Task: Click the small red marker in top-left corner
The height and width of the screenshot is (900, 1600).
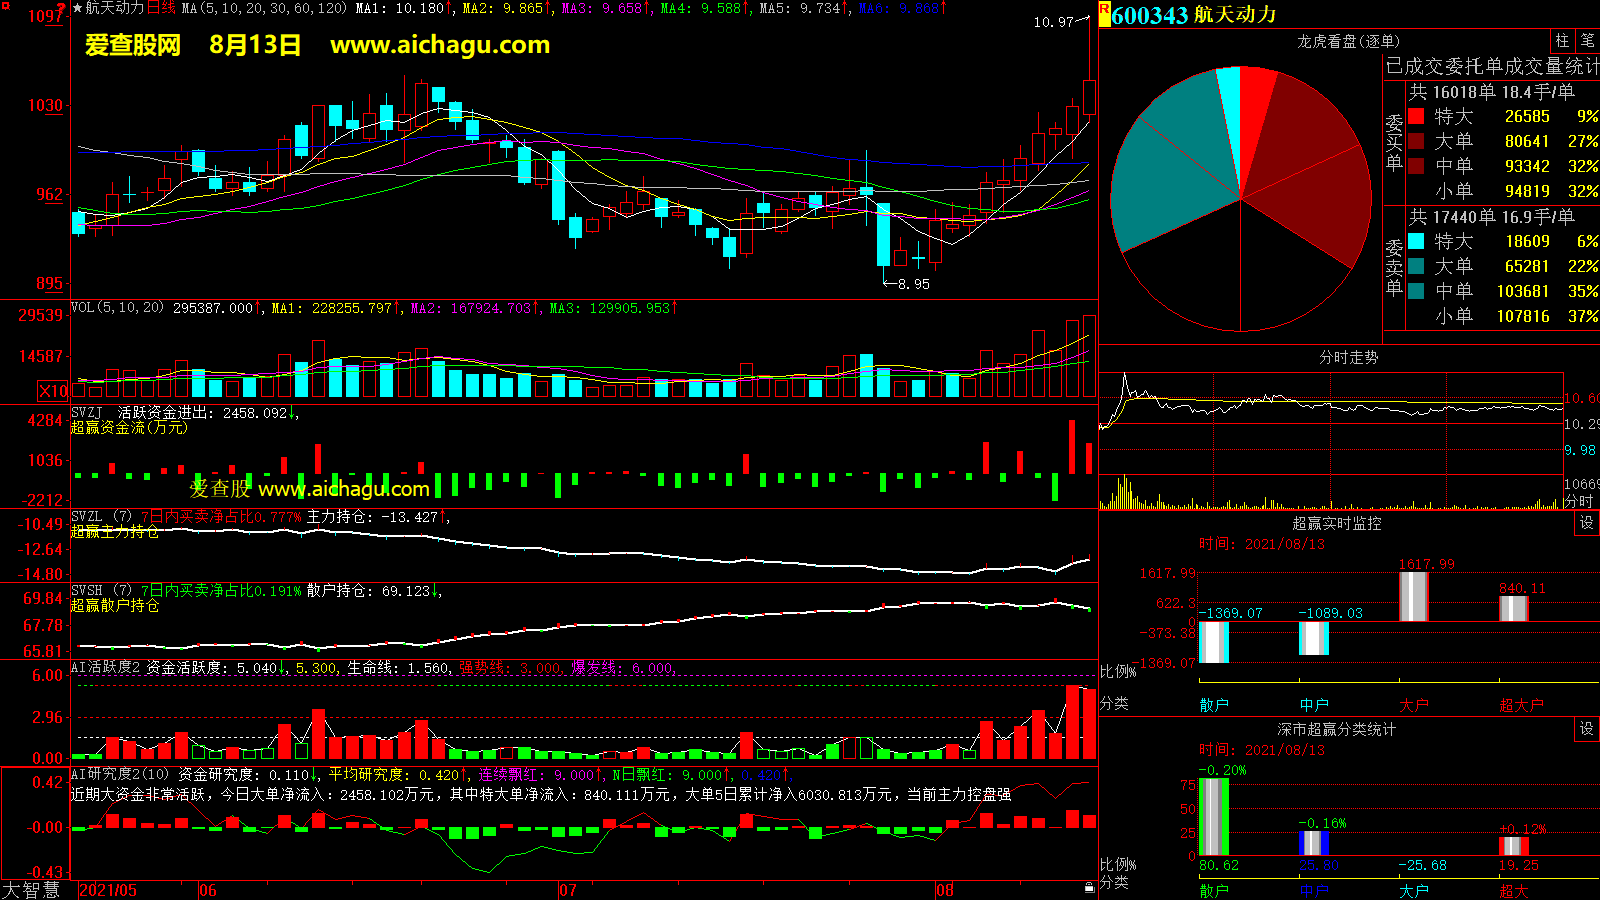Action: [4, 5]
